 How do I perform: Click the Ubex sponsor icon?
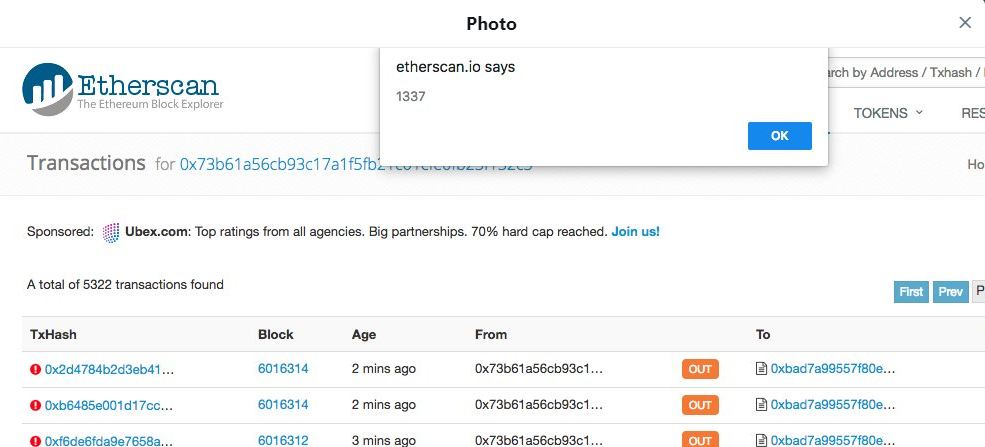(x=111, y=232)
